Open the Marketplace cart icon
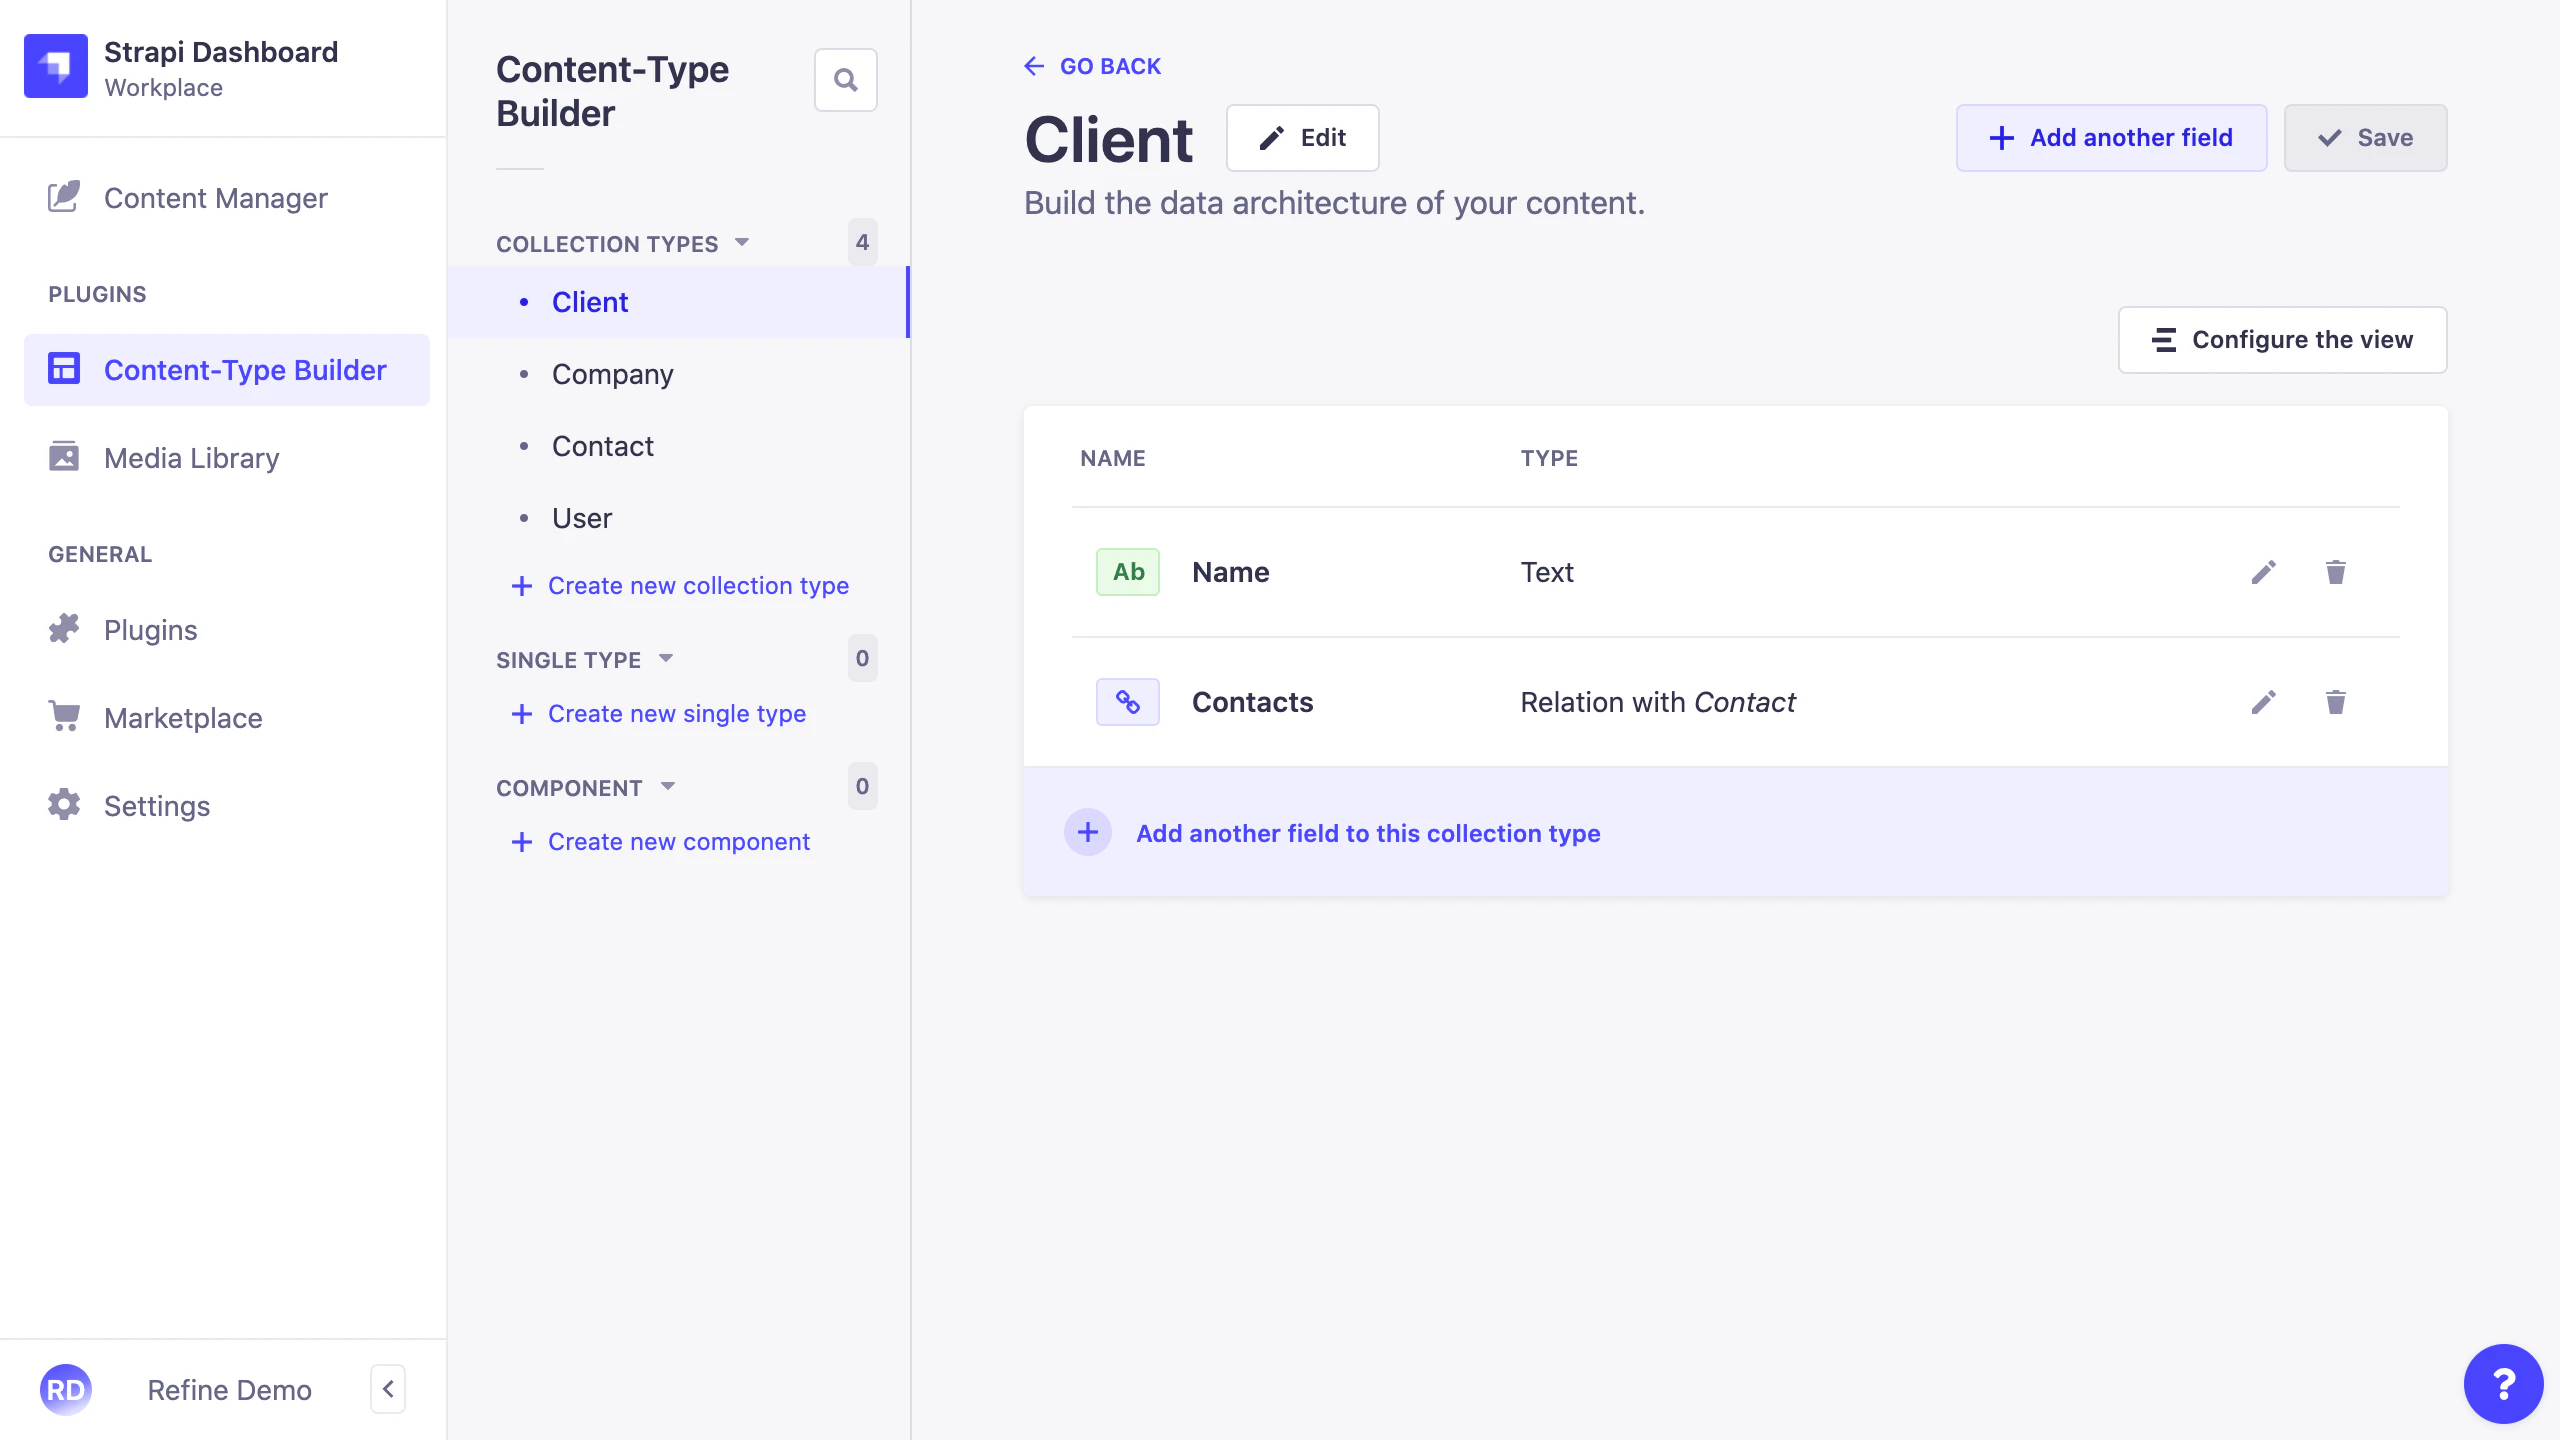 (63, 717)
